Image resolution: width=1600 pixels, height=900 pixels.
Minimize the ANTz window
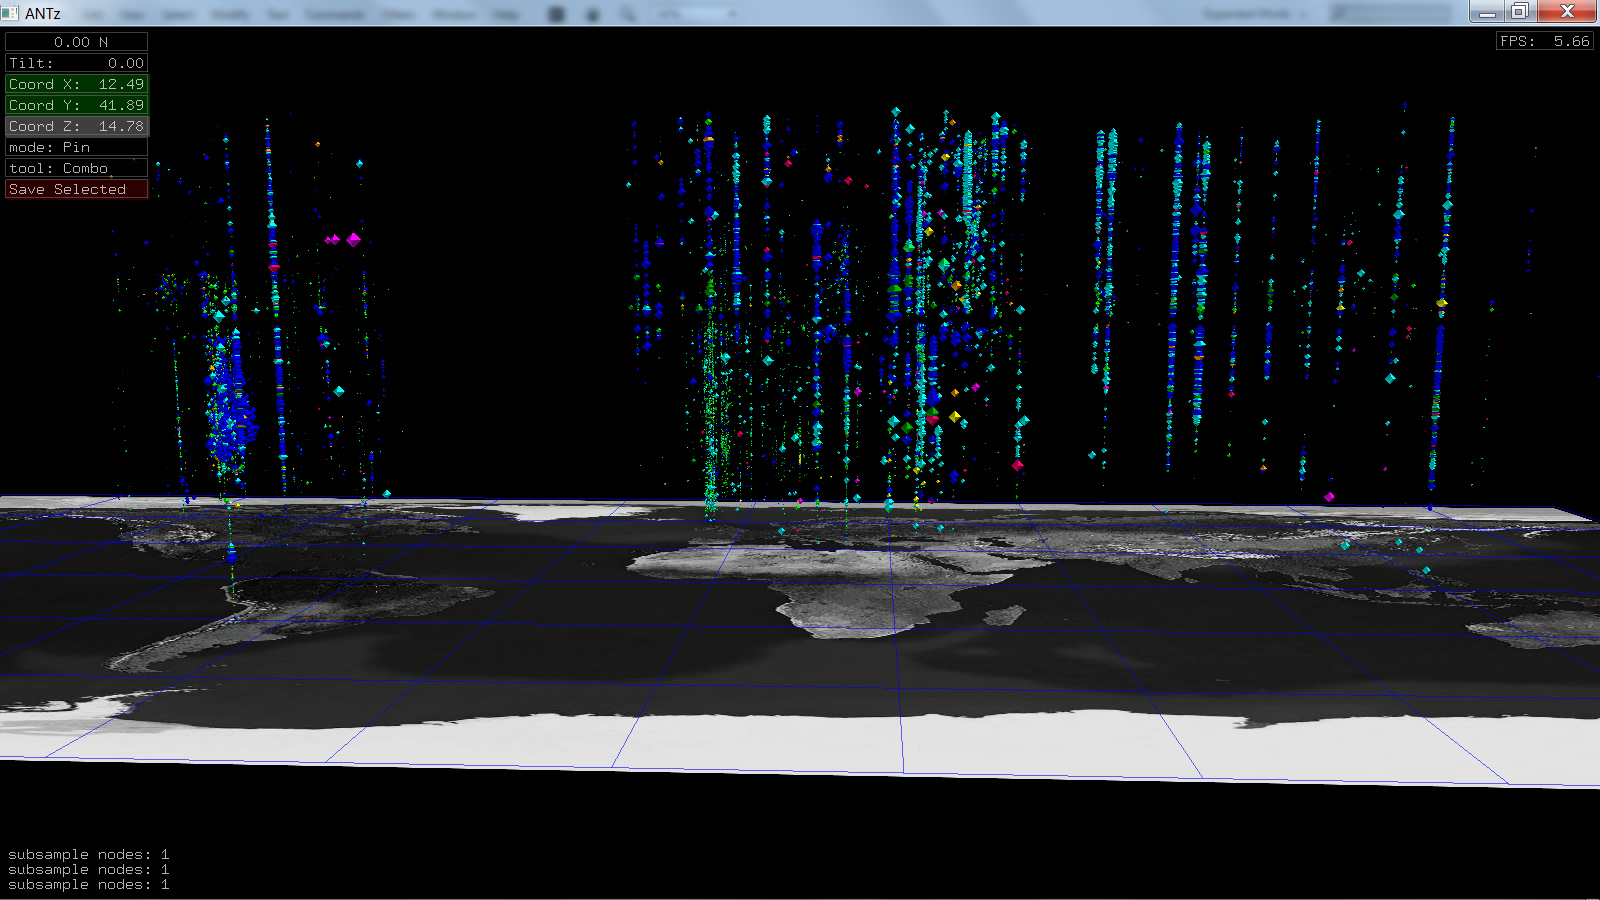point(1487,12)
